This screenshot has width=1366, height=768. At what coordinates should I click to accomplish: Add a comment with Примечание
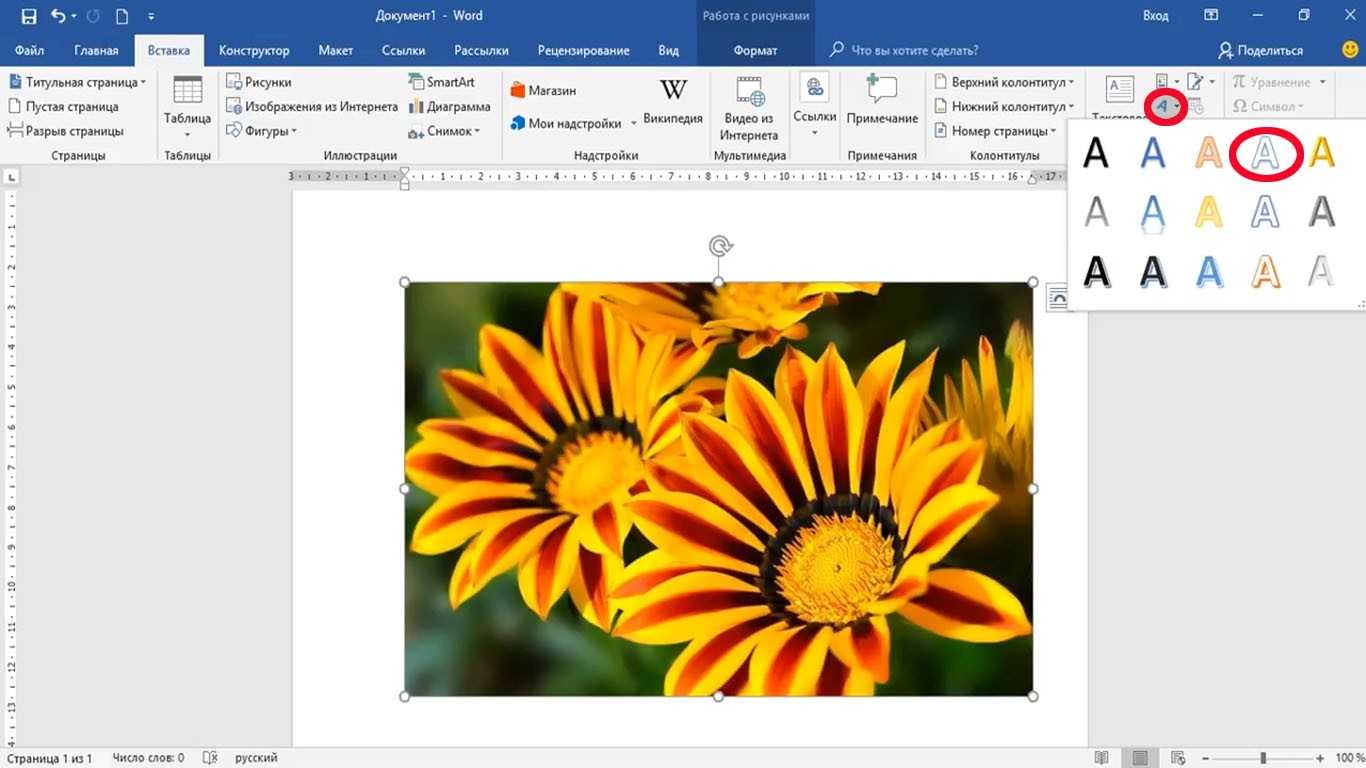(x=882, y=100)
